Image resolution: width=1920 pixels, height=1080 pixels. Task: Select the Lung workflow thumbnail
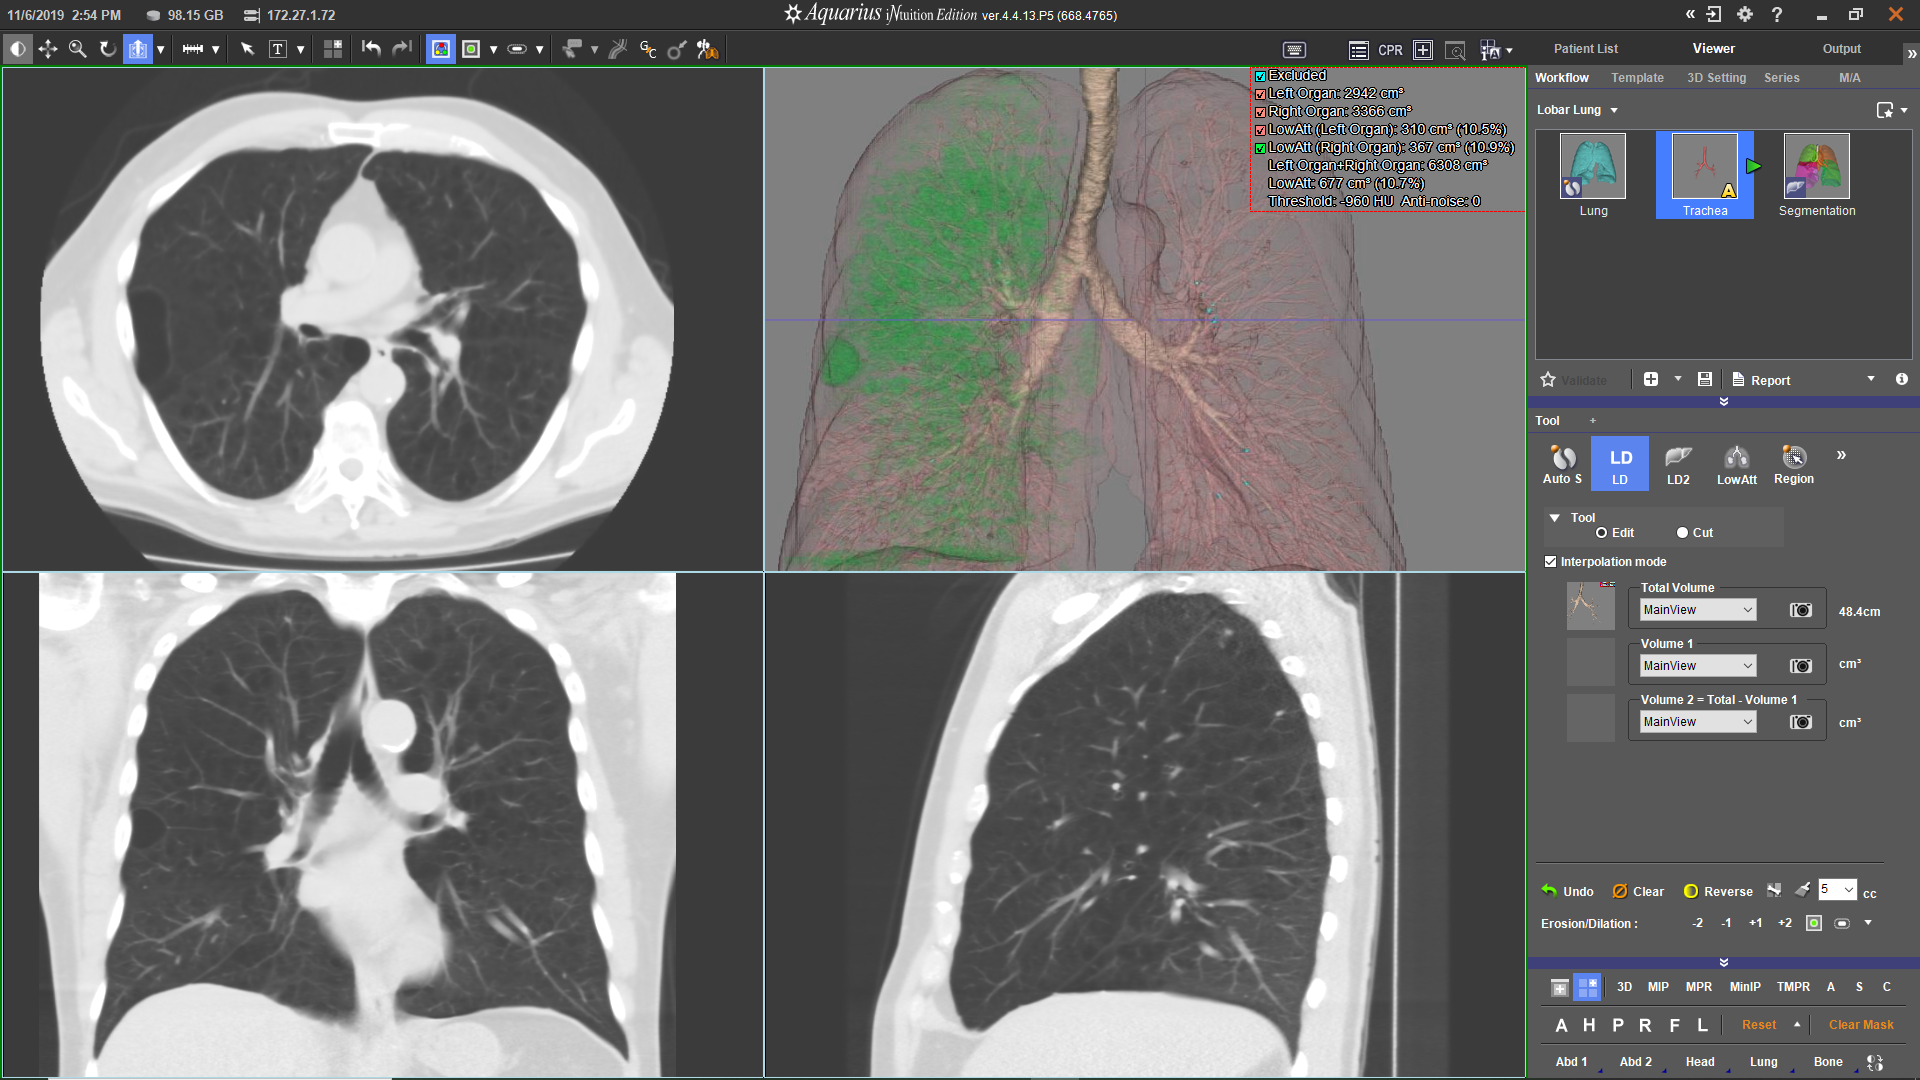click(x=1593, y=175)
